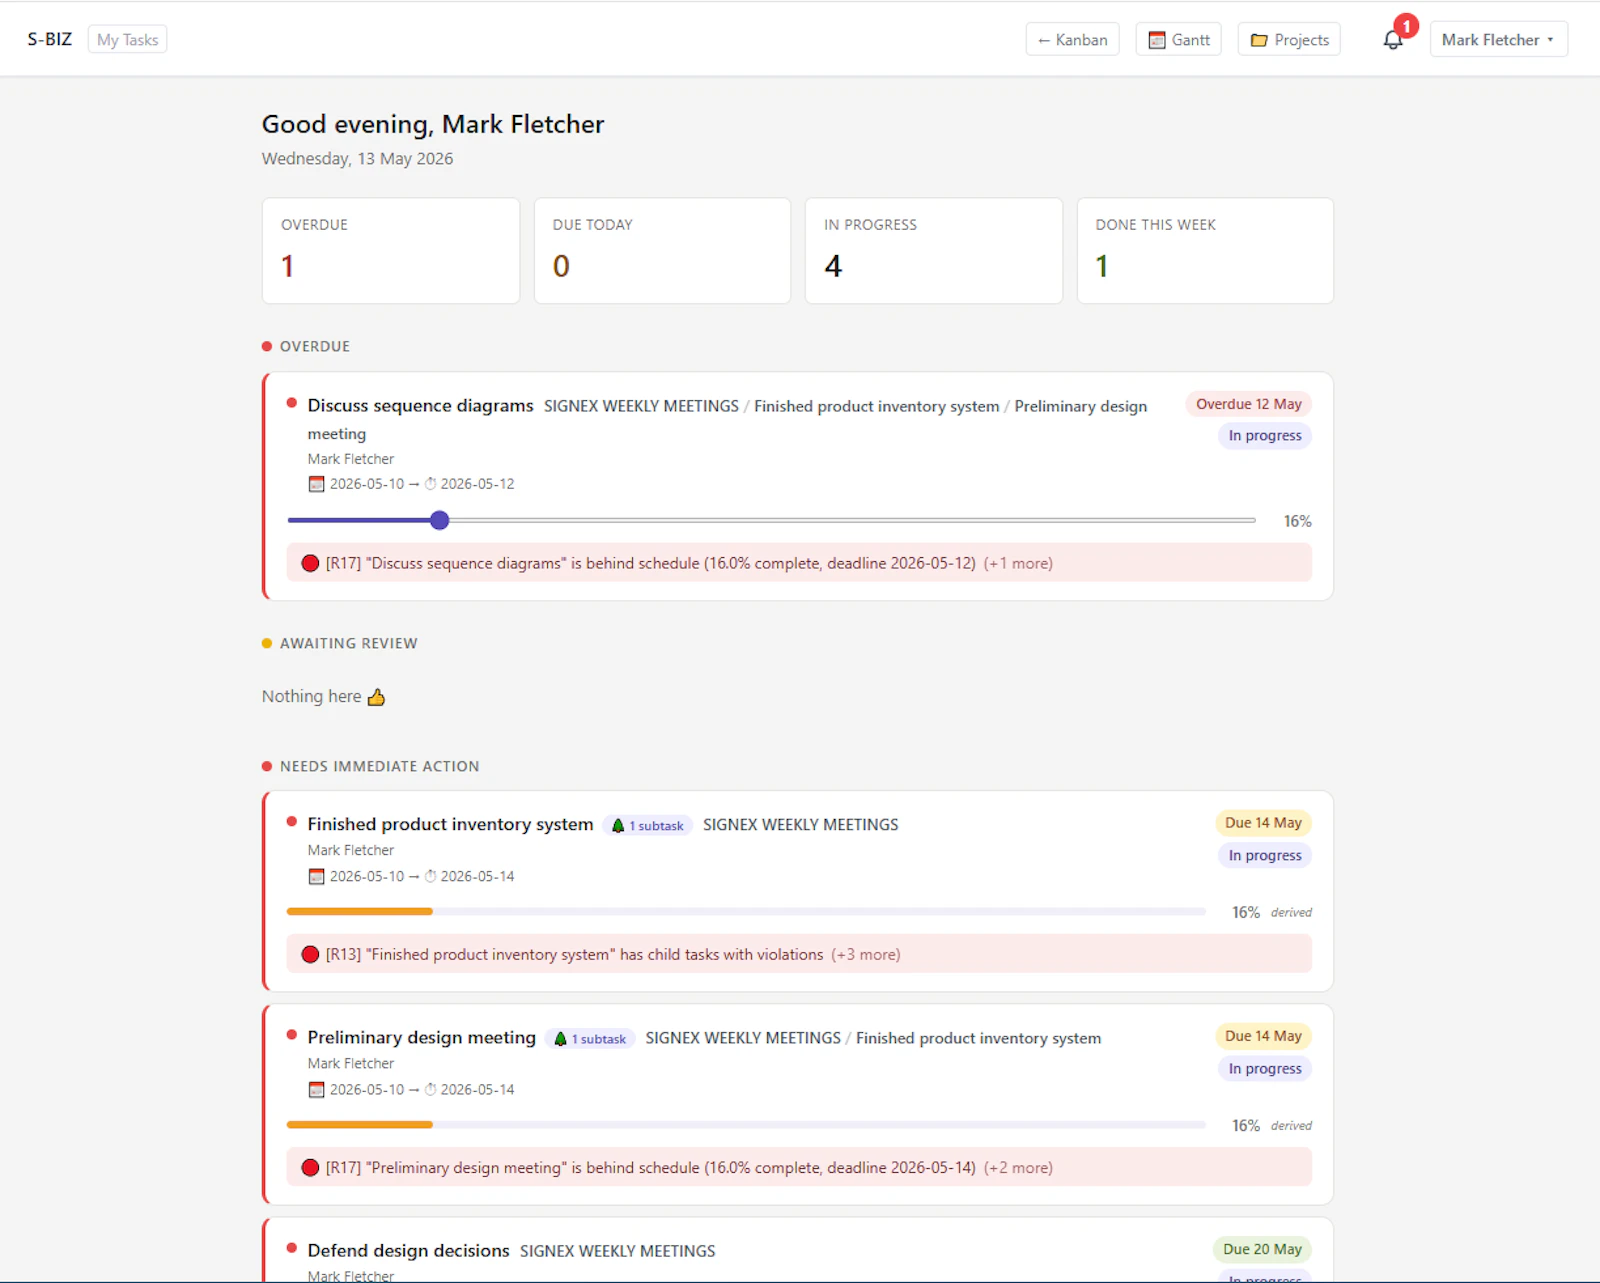The width and height of the screenshot is (1600, 1283).
Task: Click the calendar icon on Finished product inventory system
Action: point(316,877)
